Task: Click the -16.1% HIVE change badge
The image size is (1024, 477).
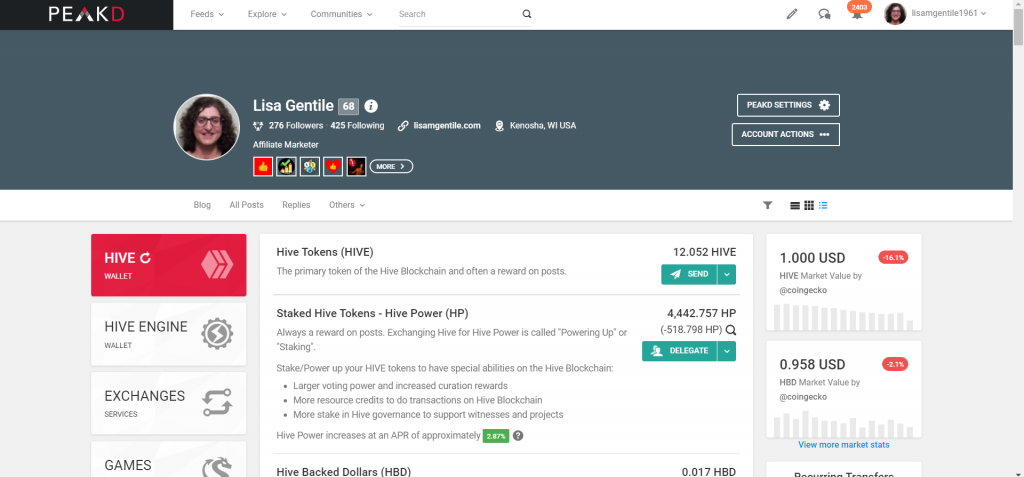Action: pyautogui.click(x=893, y=257)
